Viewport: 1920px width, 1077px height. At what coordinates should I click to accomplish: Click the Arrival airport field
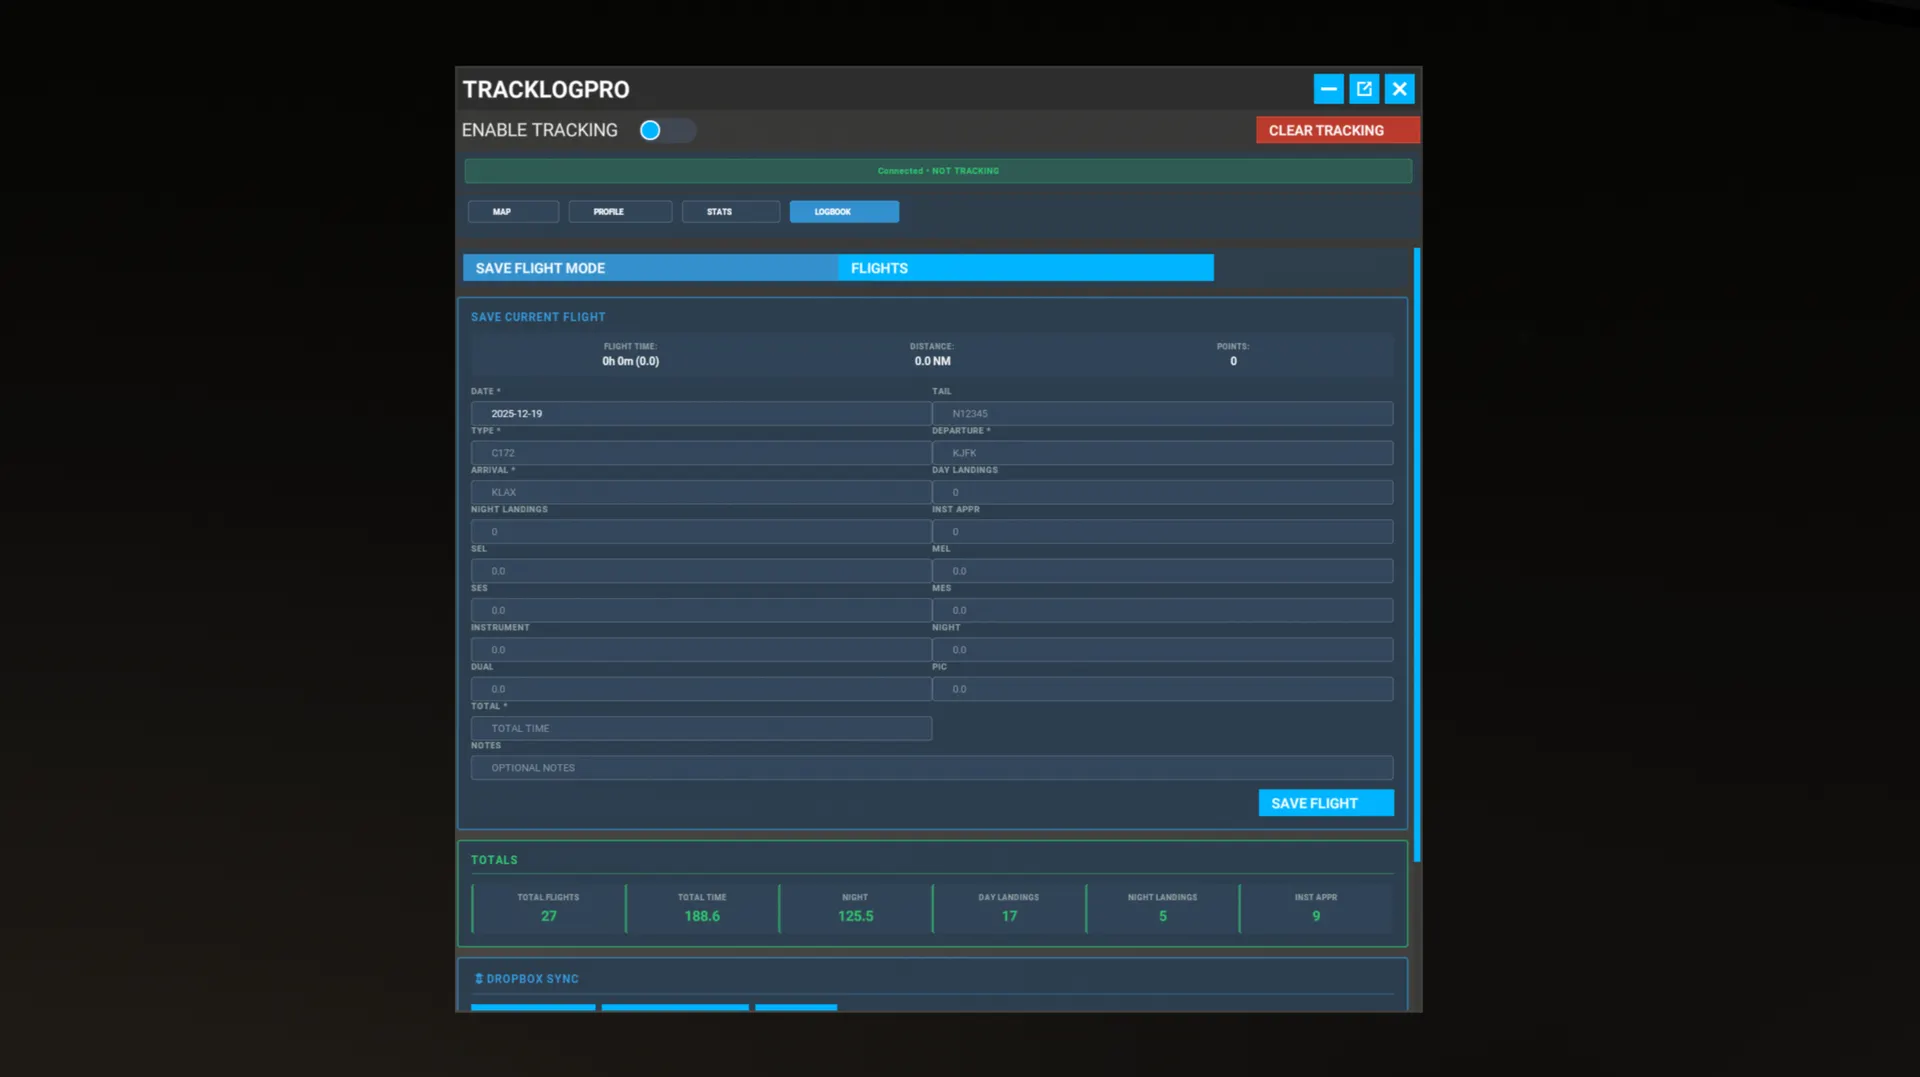700,492
